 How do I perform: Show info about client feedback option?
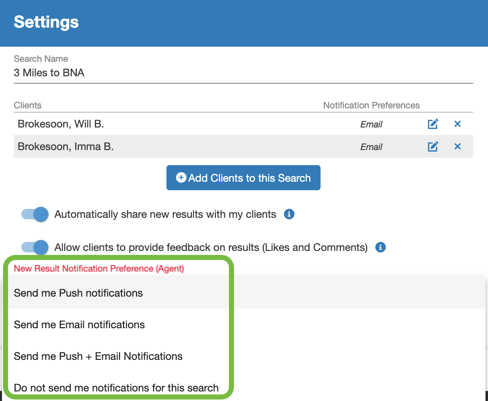click(x=380, y=247)
